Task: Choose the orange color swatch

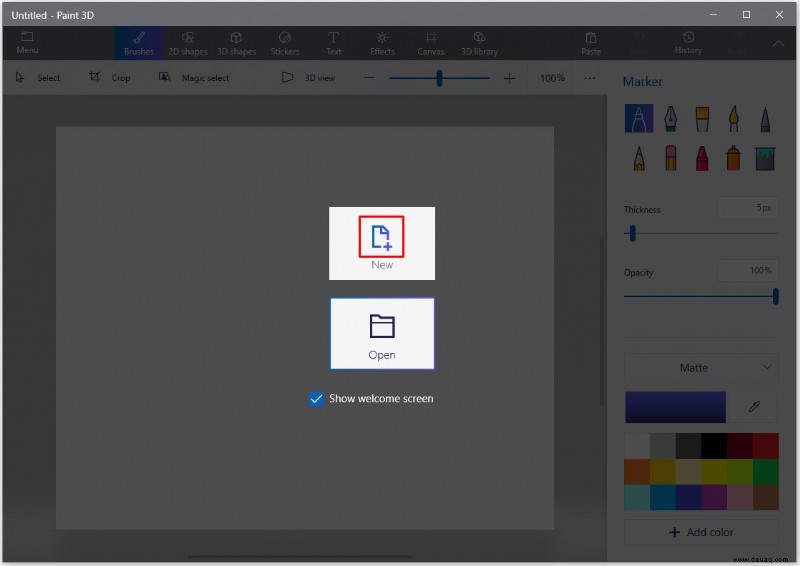Action: [x=637, y=471]
